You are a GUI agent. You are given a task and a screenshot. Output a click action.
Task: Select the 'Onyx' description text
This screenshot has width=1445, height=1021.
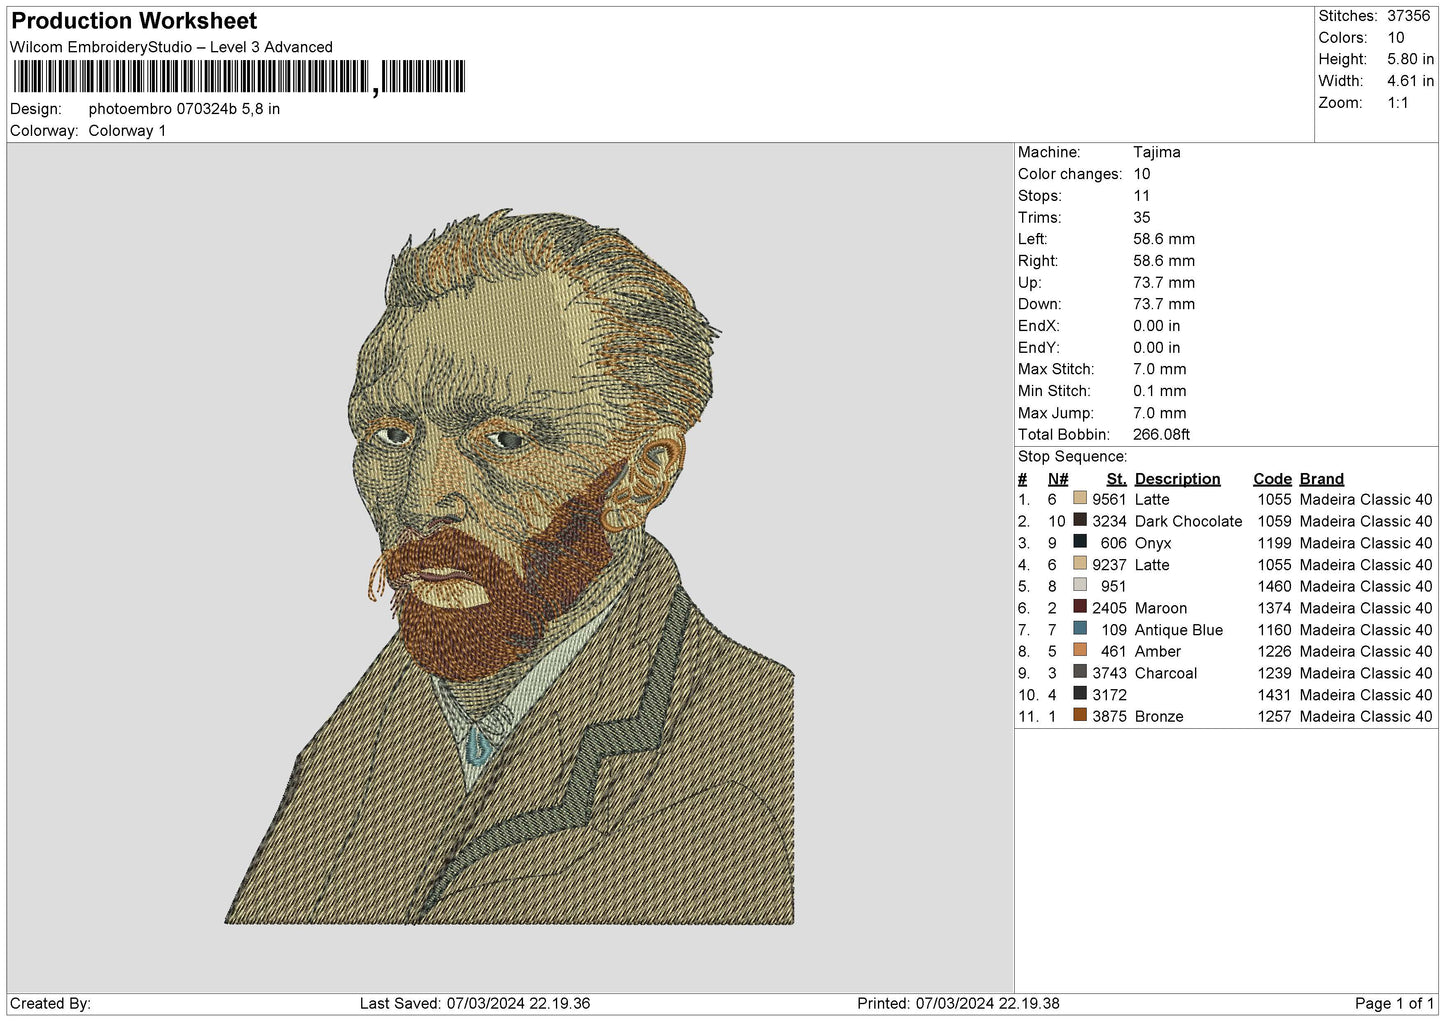coord(1153,544)
